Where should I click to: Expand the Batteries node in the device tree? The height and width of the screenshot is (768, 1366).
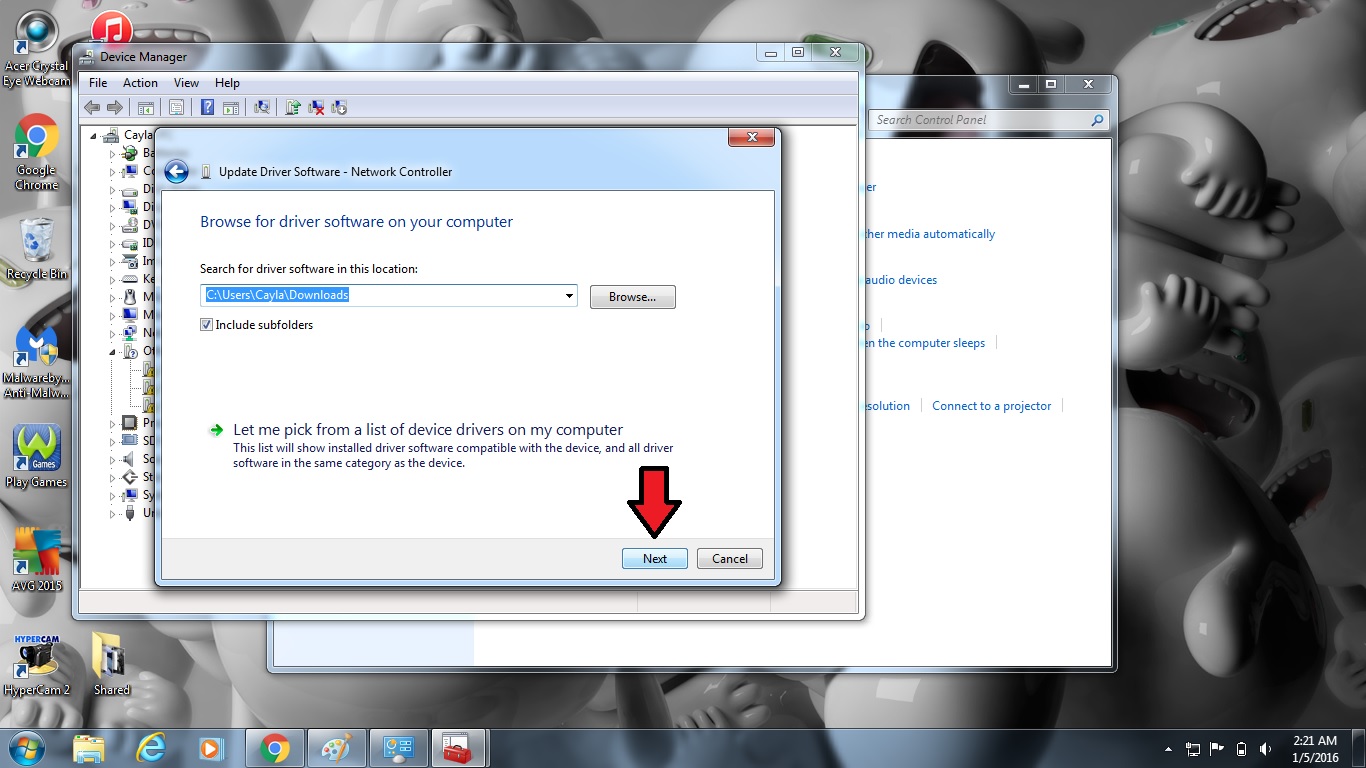click(113, 153)
